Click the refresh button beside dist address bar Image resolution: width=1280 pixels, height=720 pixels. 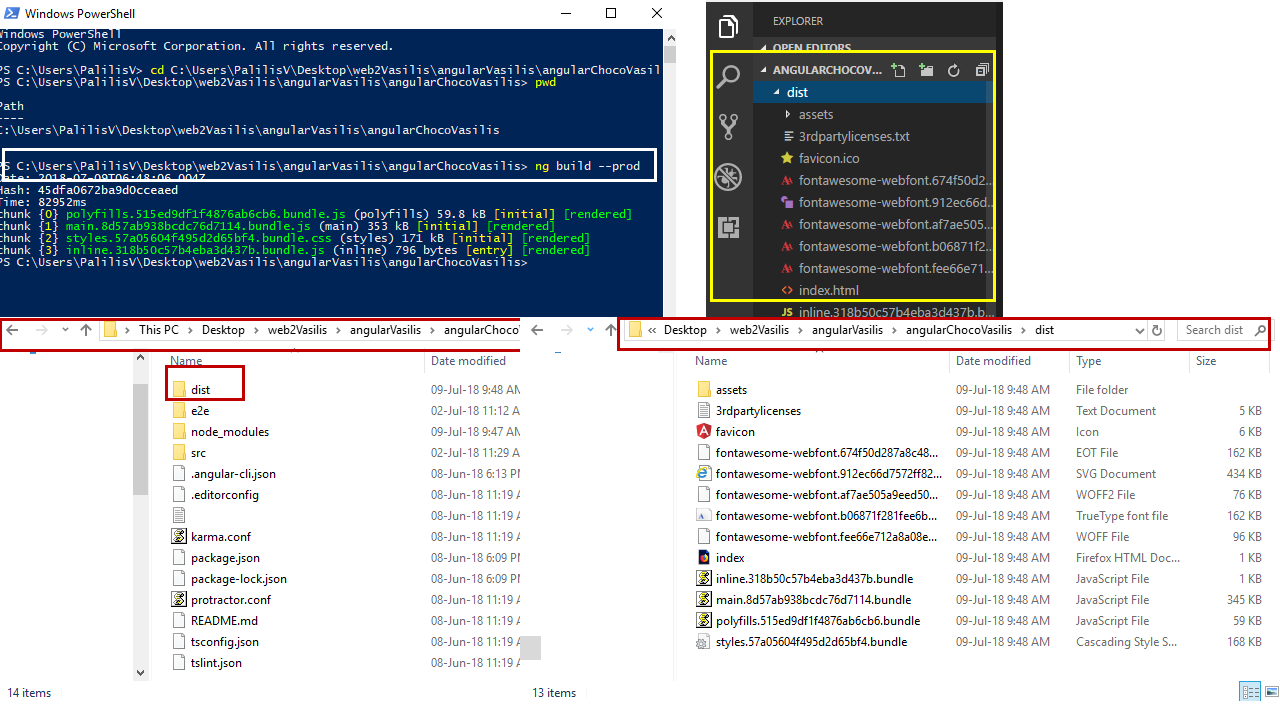1158,330
